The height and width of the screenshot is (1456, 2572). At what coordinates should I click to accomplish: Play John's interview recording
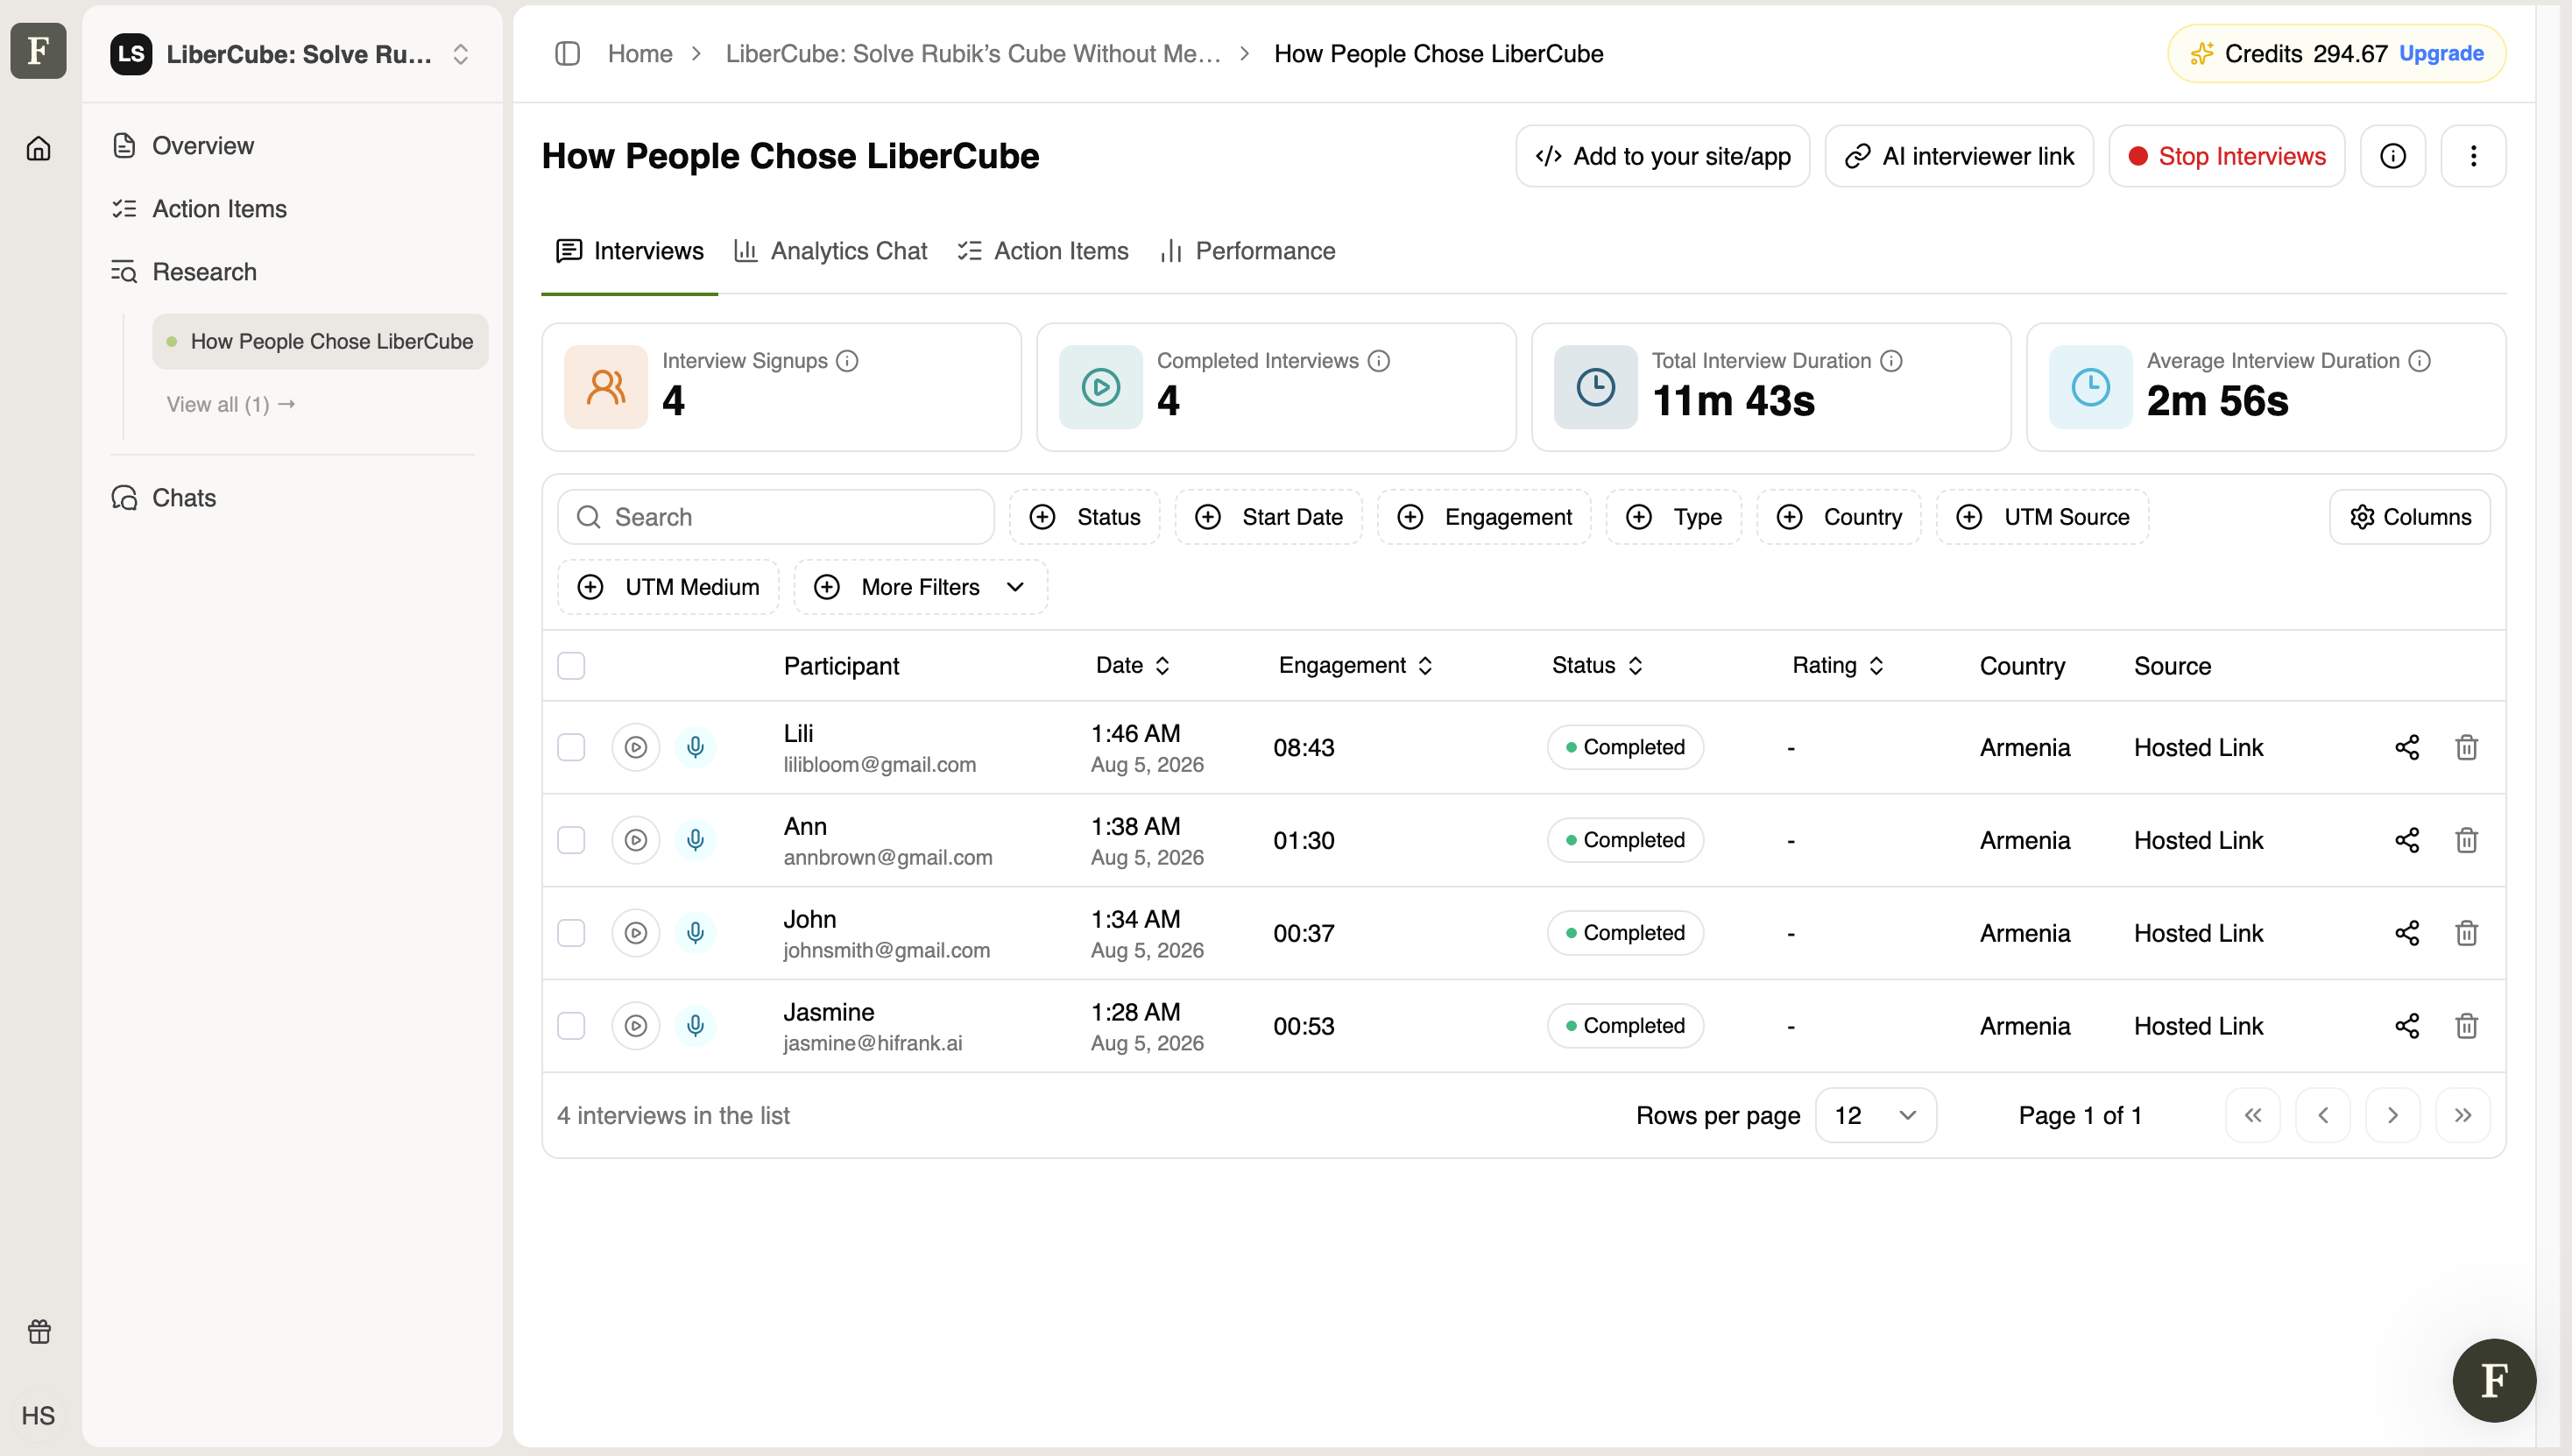(635, 933)
